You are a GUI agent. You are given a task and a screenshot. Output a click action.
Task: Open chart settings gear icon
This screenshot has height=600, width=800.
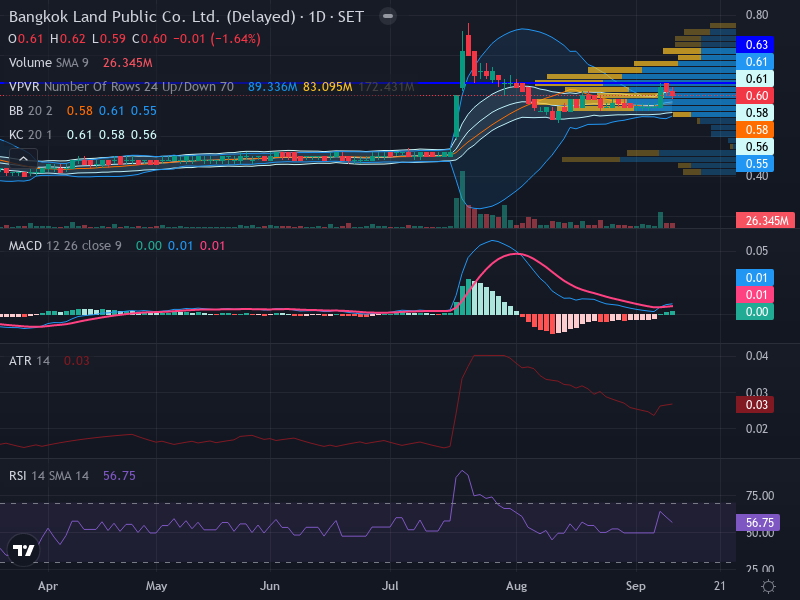768,586
